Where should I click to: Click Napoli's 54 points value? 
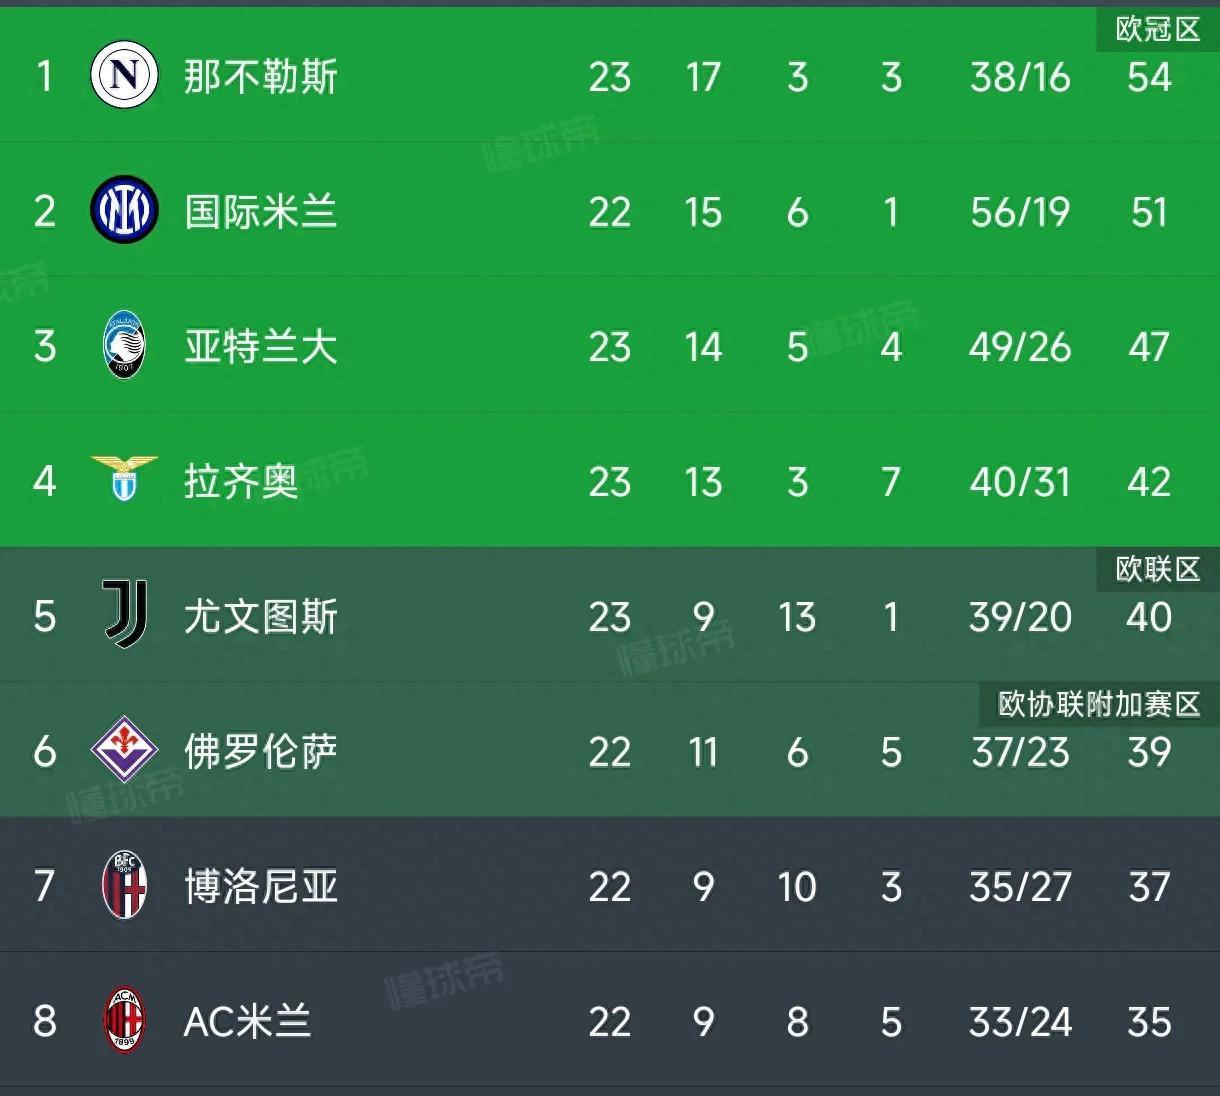click(1148, 77)
